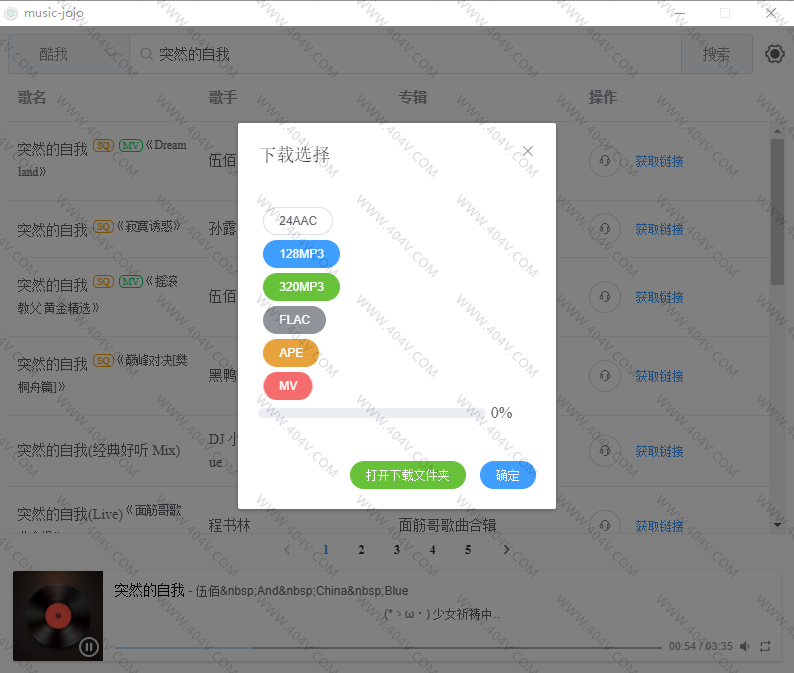
Task: Close the download selection dialog
Action: [x=528, y=152]
